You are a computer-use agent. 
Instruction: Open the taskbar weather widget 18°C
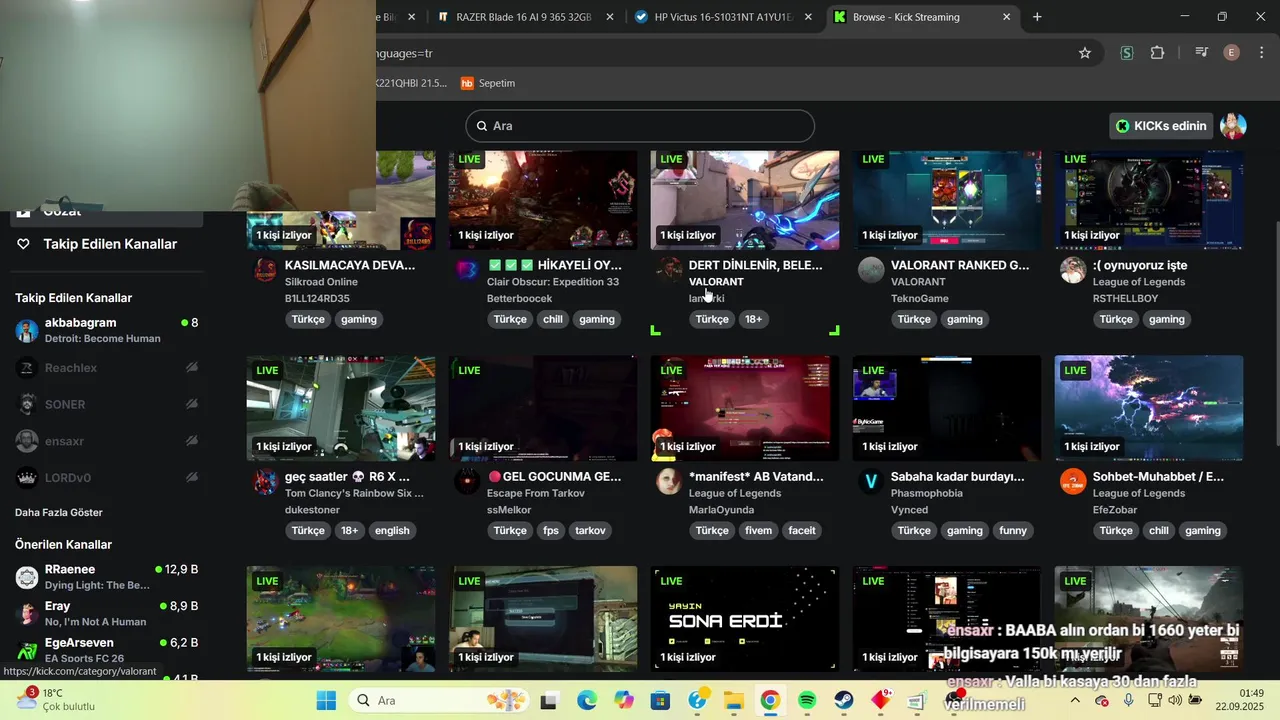(x=55, y=699)
